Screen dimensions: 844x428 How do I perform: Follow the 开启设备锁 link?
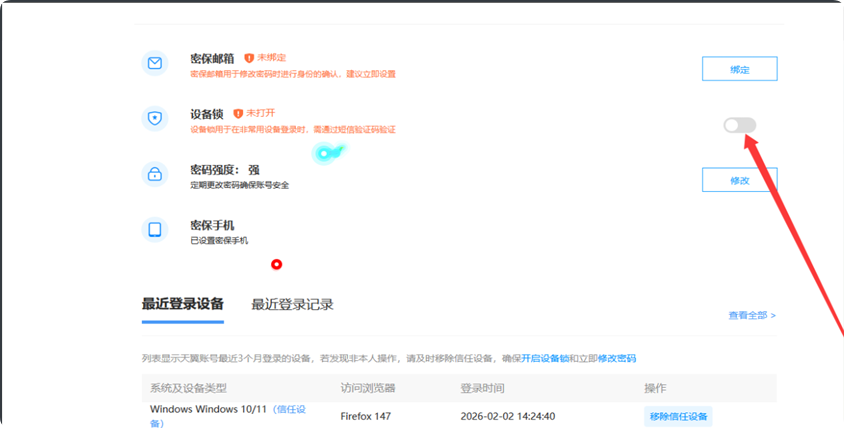click(545, 359)
